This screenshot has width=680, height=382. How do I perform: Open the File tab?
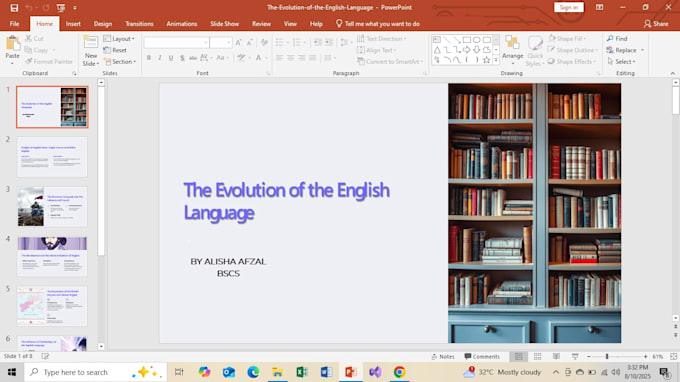(x=14, y=24)
